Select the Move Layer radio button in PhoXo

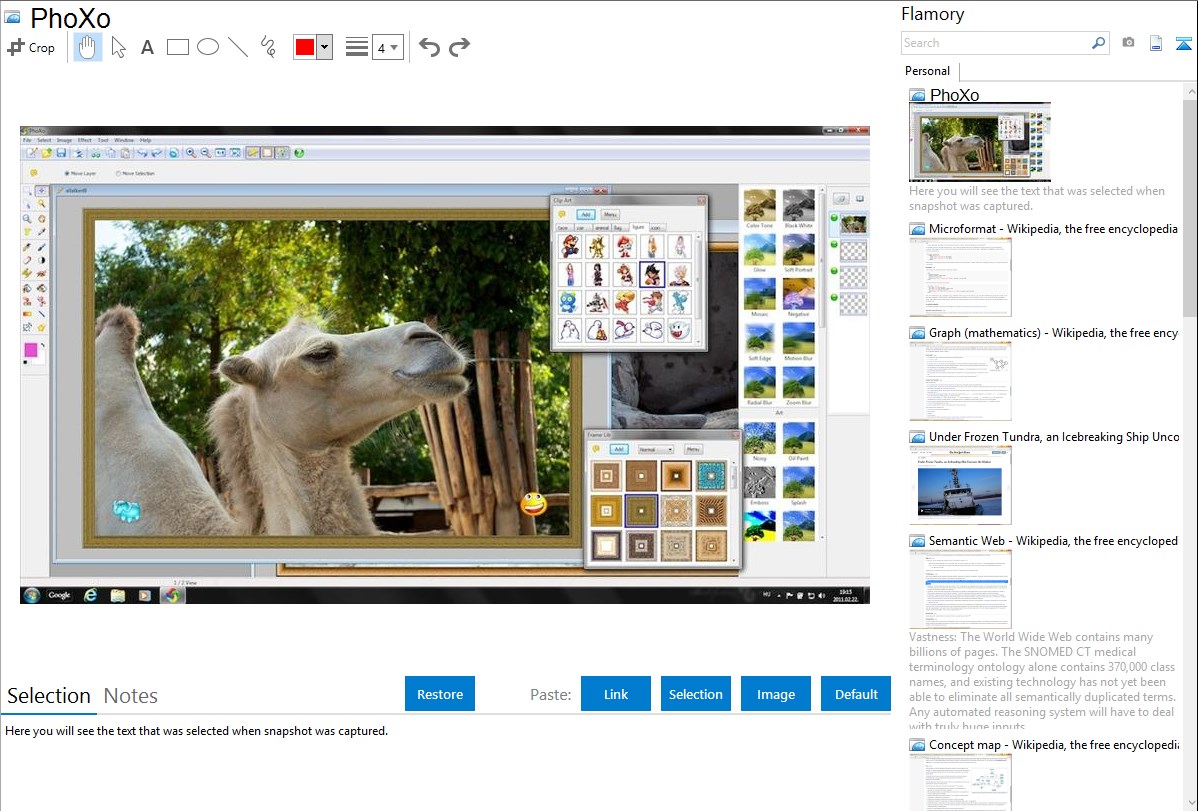point(79,174)
